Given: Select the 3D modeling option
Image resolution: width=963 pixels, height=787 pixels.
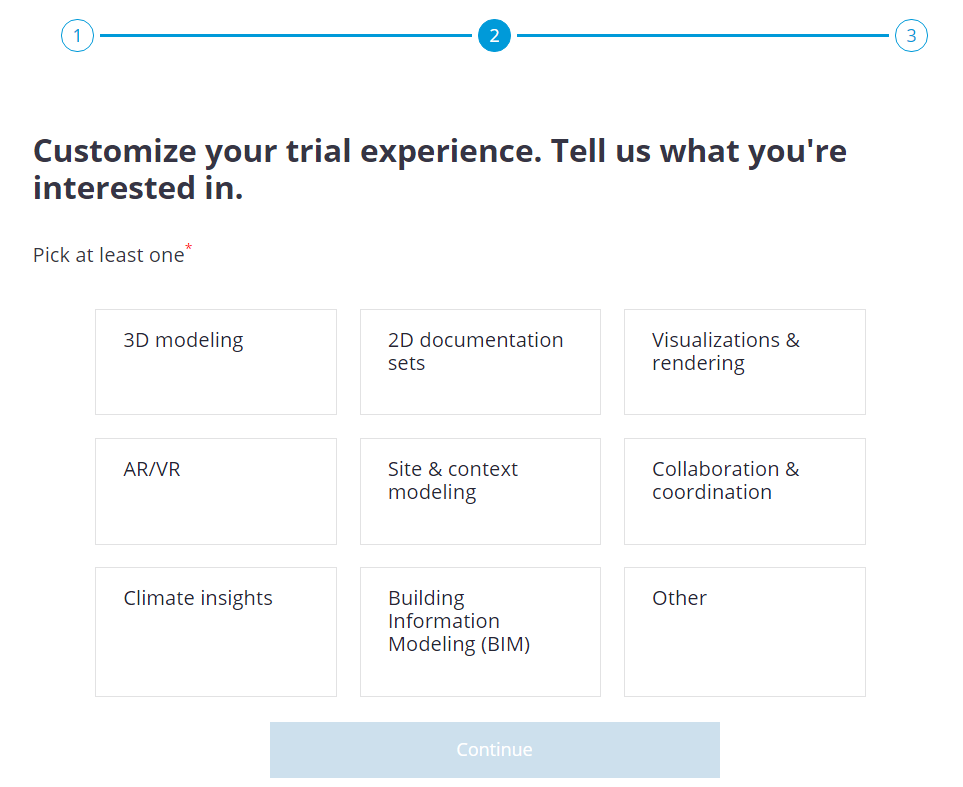Looking at the screenshot, I should pyautogui.click(x=216, y=362).
